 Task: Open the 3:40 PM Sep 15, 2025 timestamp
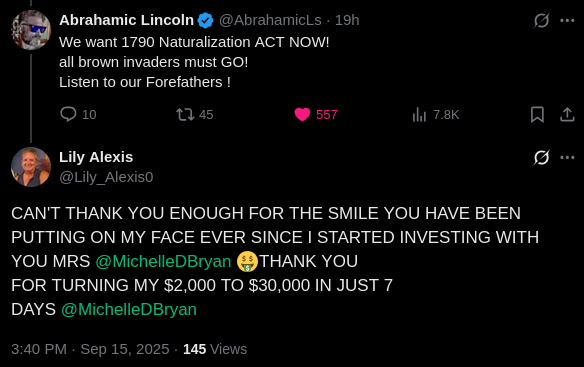(90, 349)
